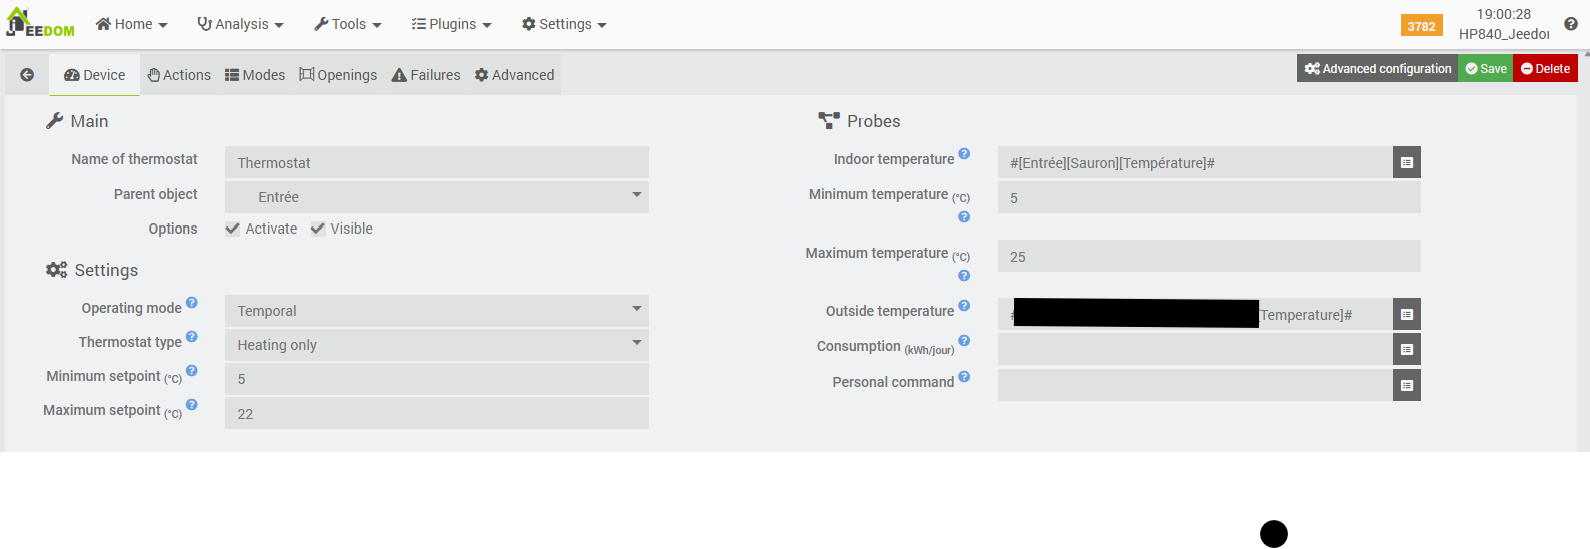Switch to the Modes tab
This screenshot has height=549, width=1590.
point(254,75)
